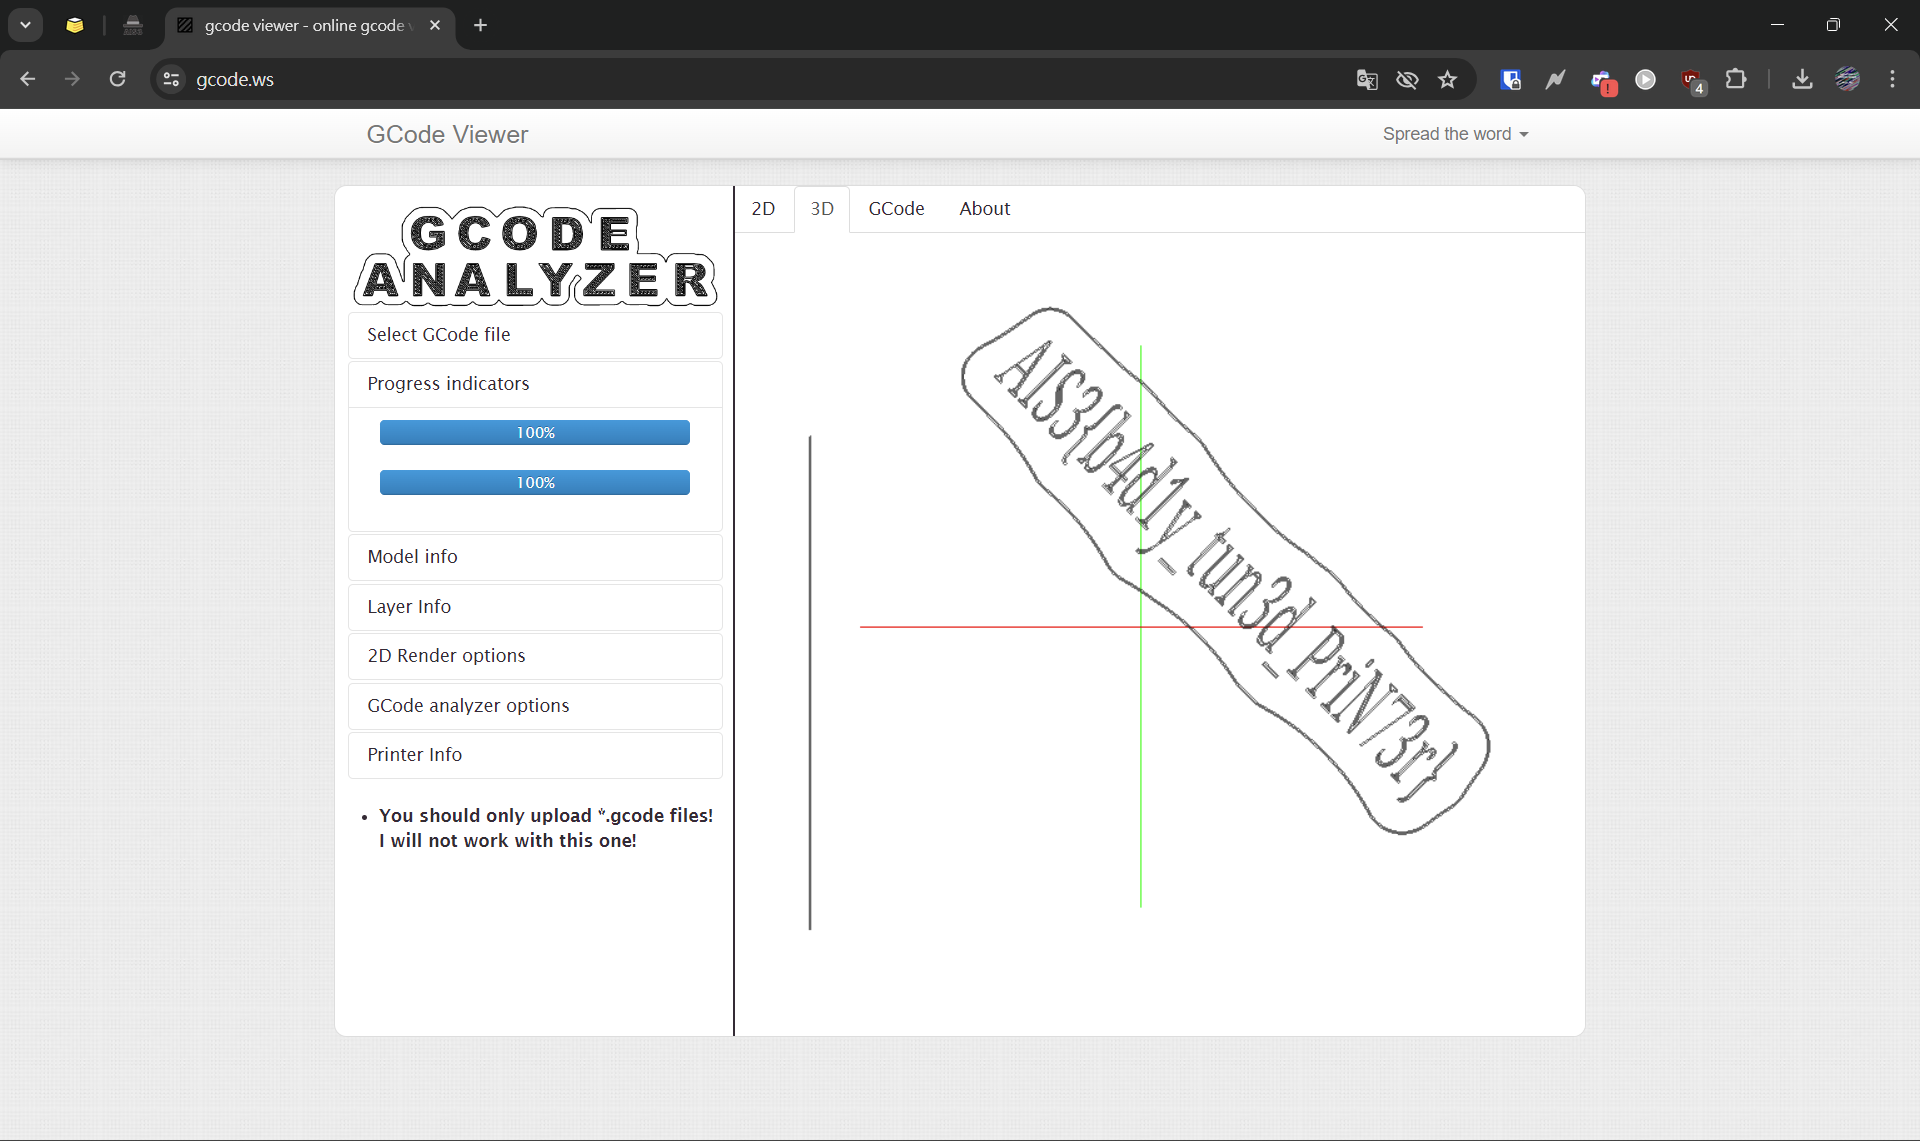Open the GCode analyzer options panel

click(x=534, y=705)
